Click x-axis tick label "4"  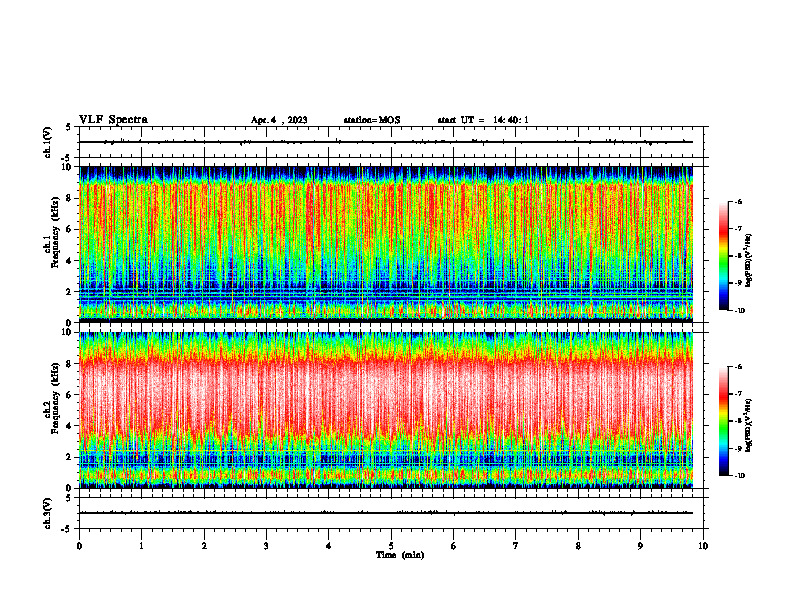pyautogui.click(x=329, y=546)
